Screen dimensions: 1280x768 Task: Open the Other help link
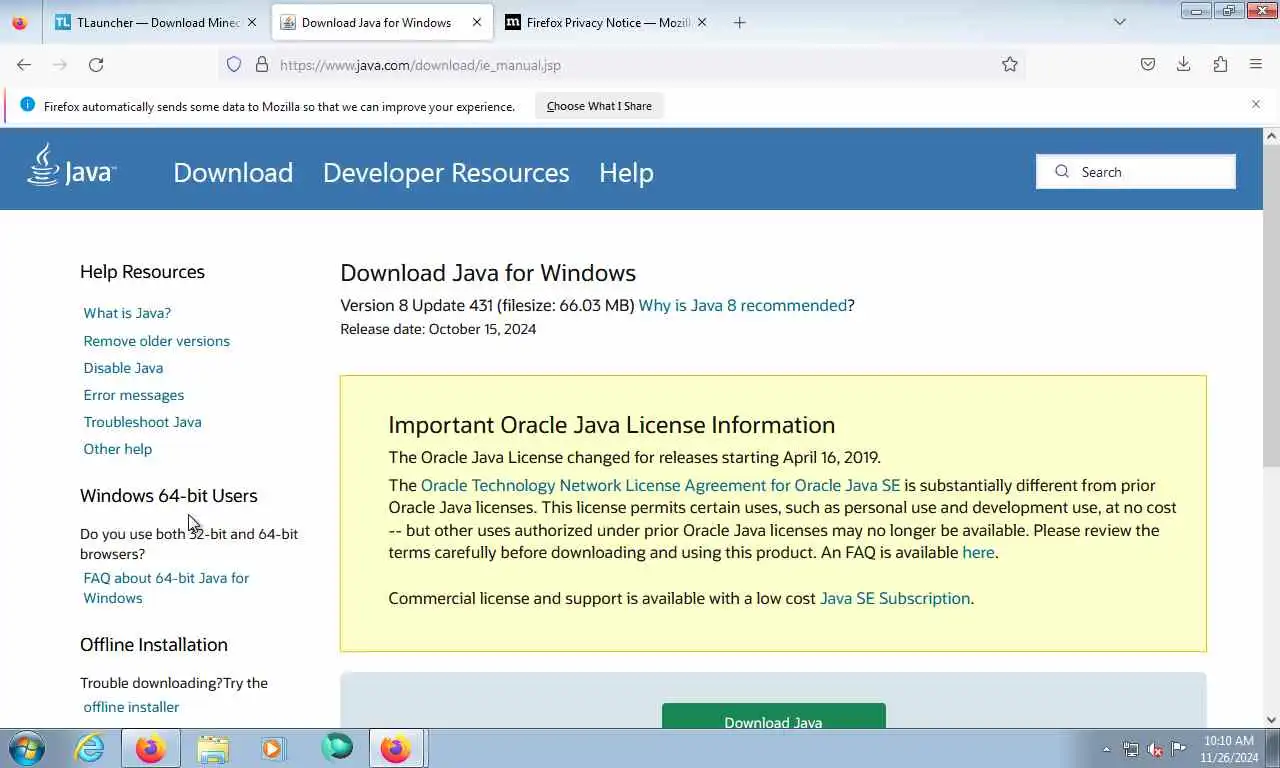pos(118,449)
